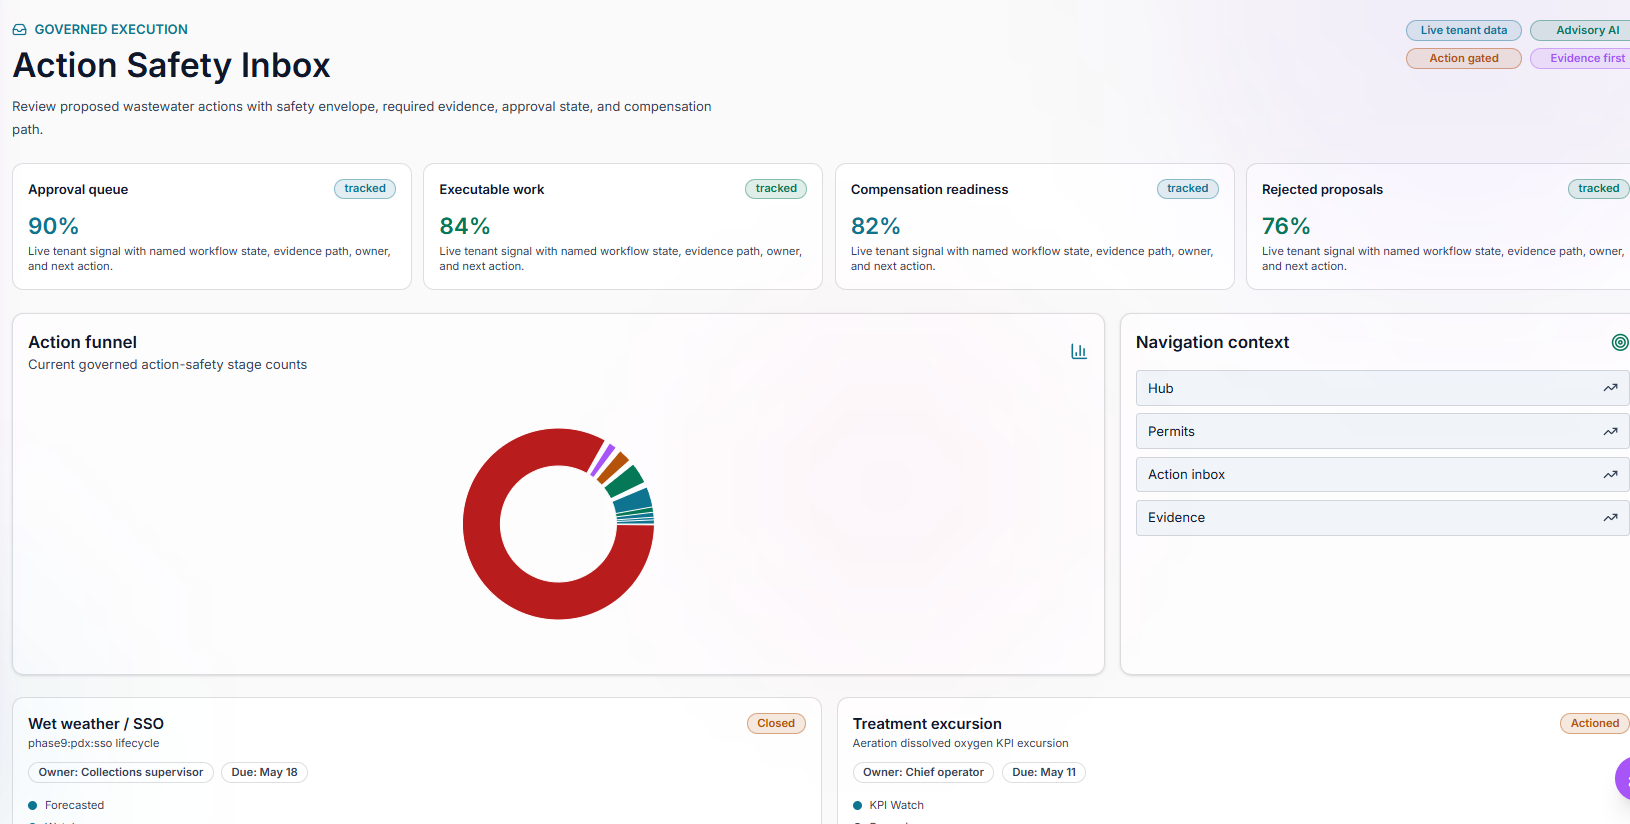The height and width of the screenshot is (824, 1630).
Task: Click the Action Safety Inbox page title
Action: click(x=171, y=65)
